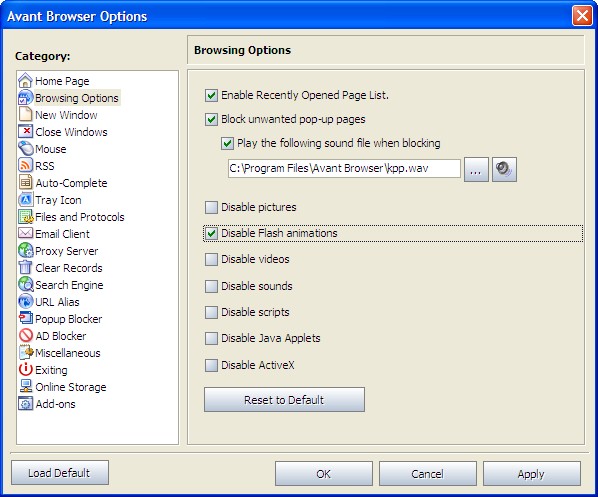The height and width of the screenshot is (497, 598).
Task: Select Clear Records category
Action: pos(69,268)
